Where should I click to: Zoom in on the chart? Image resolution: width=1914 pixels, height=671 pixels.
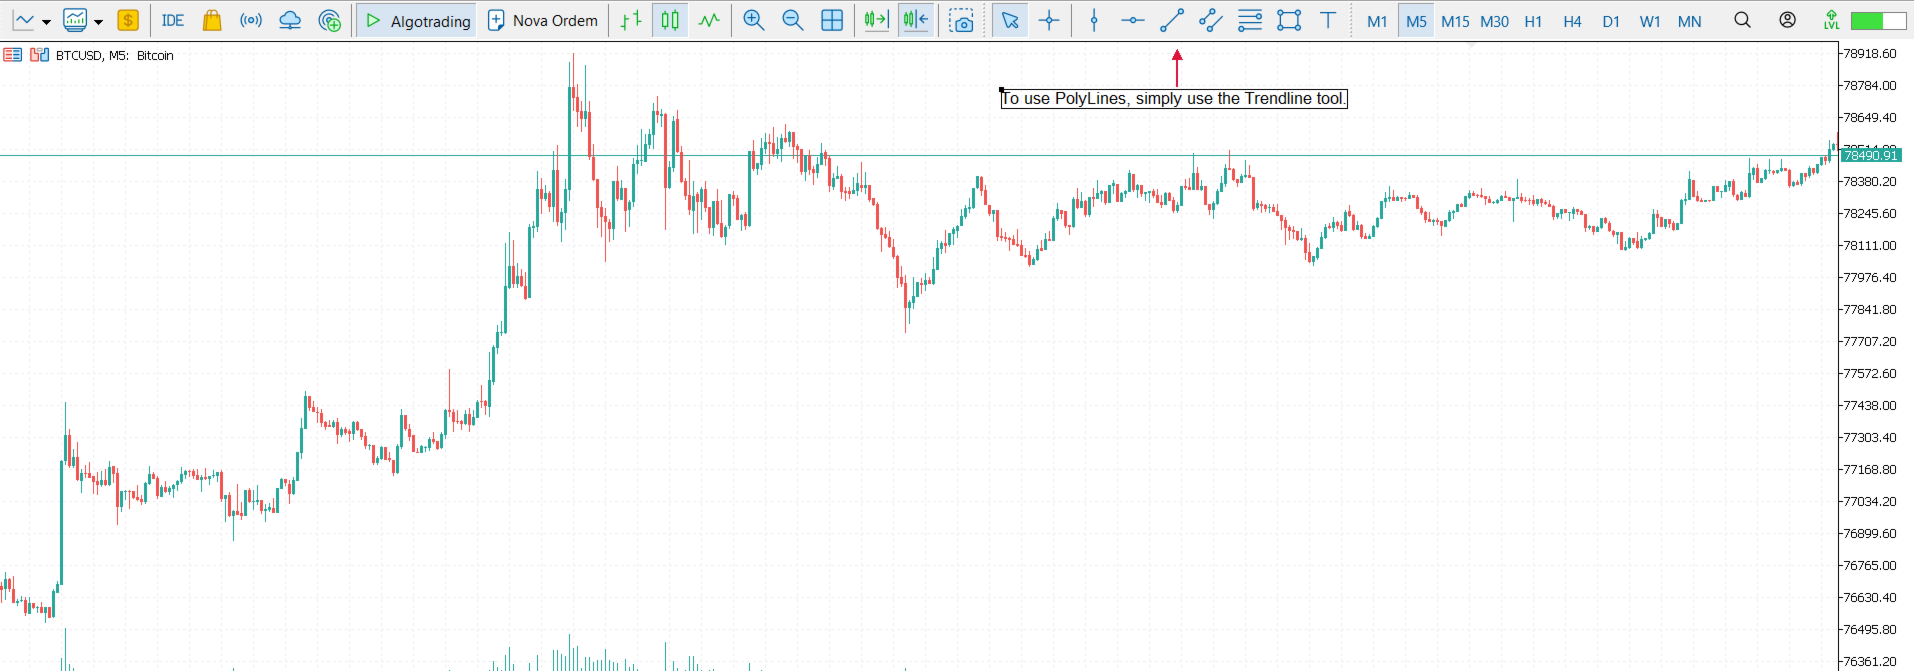click(754, 20)
